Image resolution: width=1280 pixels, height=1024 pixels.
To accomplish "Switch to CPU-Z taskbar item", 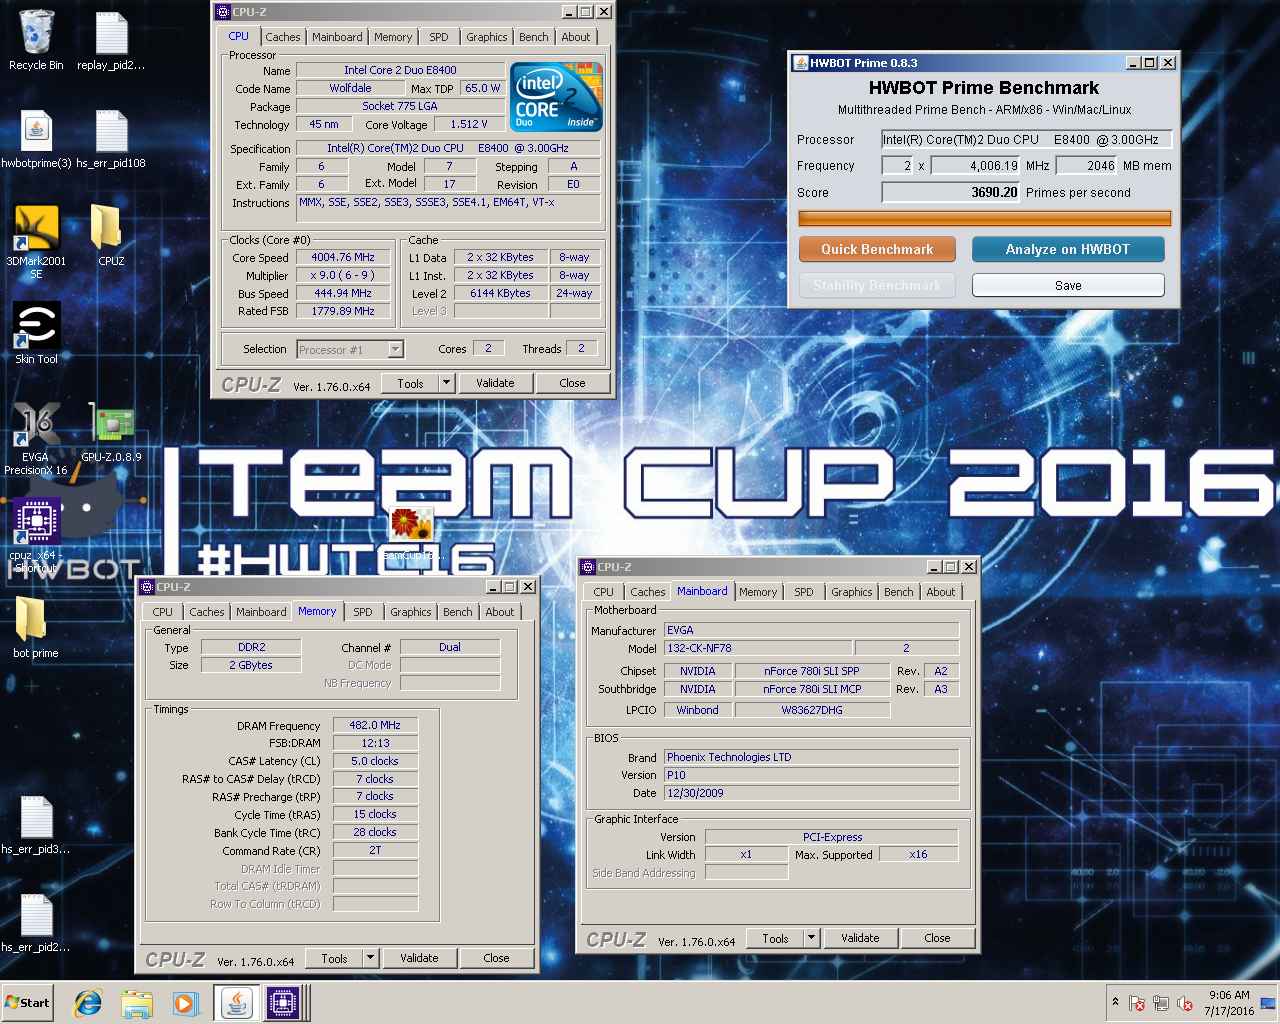I will pyautogui.click(x=283, y=1003).
